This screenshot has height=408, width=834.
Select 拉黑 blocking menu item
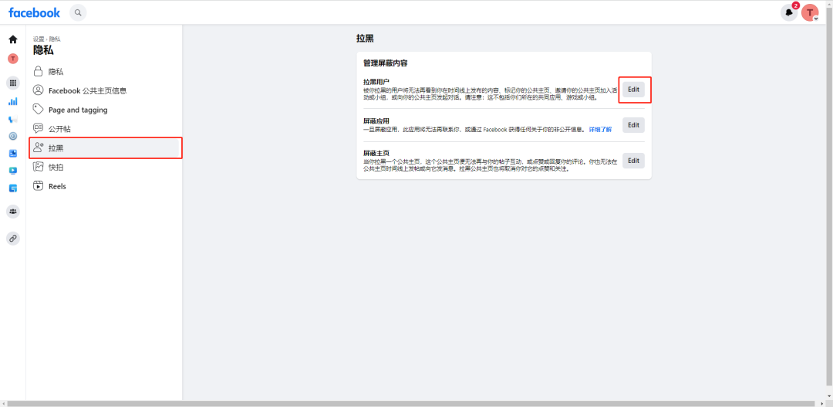click(x=56, y=148)
